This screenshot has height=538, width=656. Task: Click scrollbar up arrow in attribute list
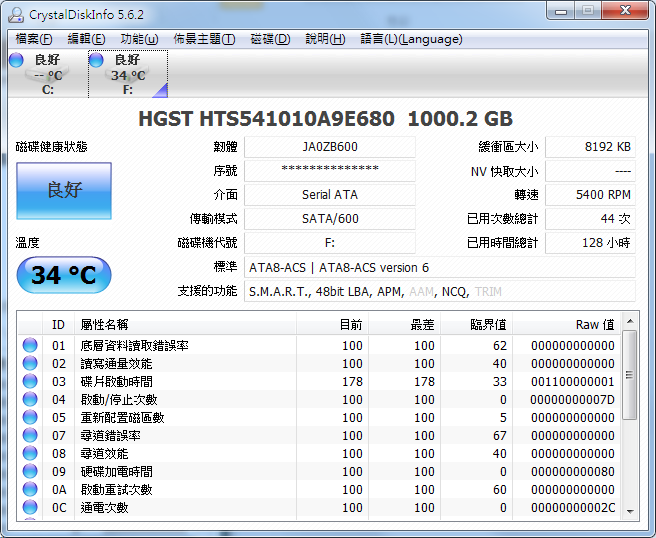629,322
